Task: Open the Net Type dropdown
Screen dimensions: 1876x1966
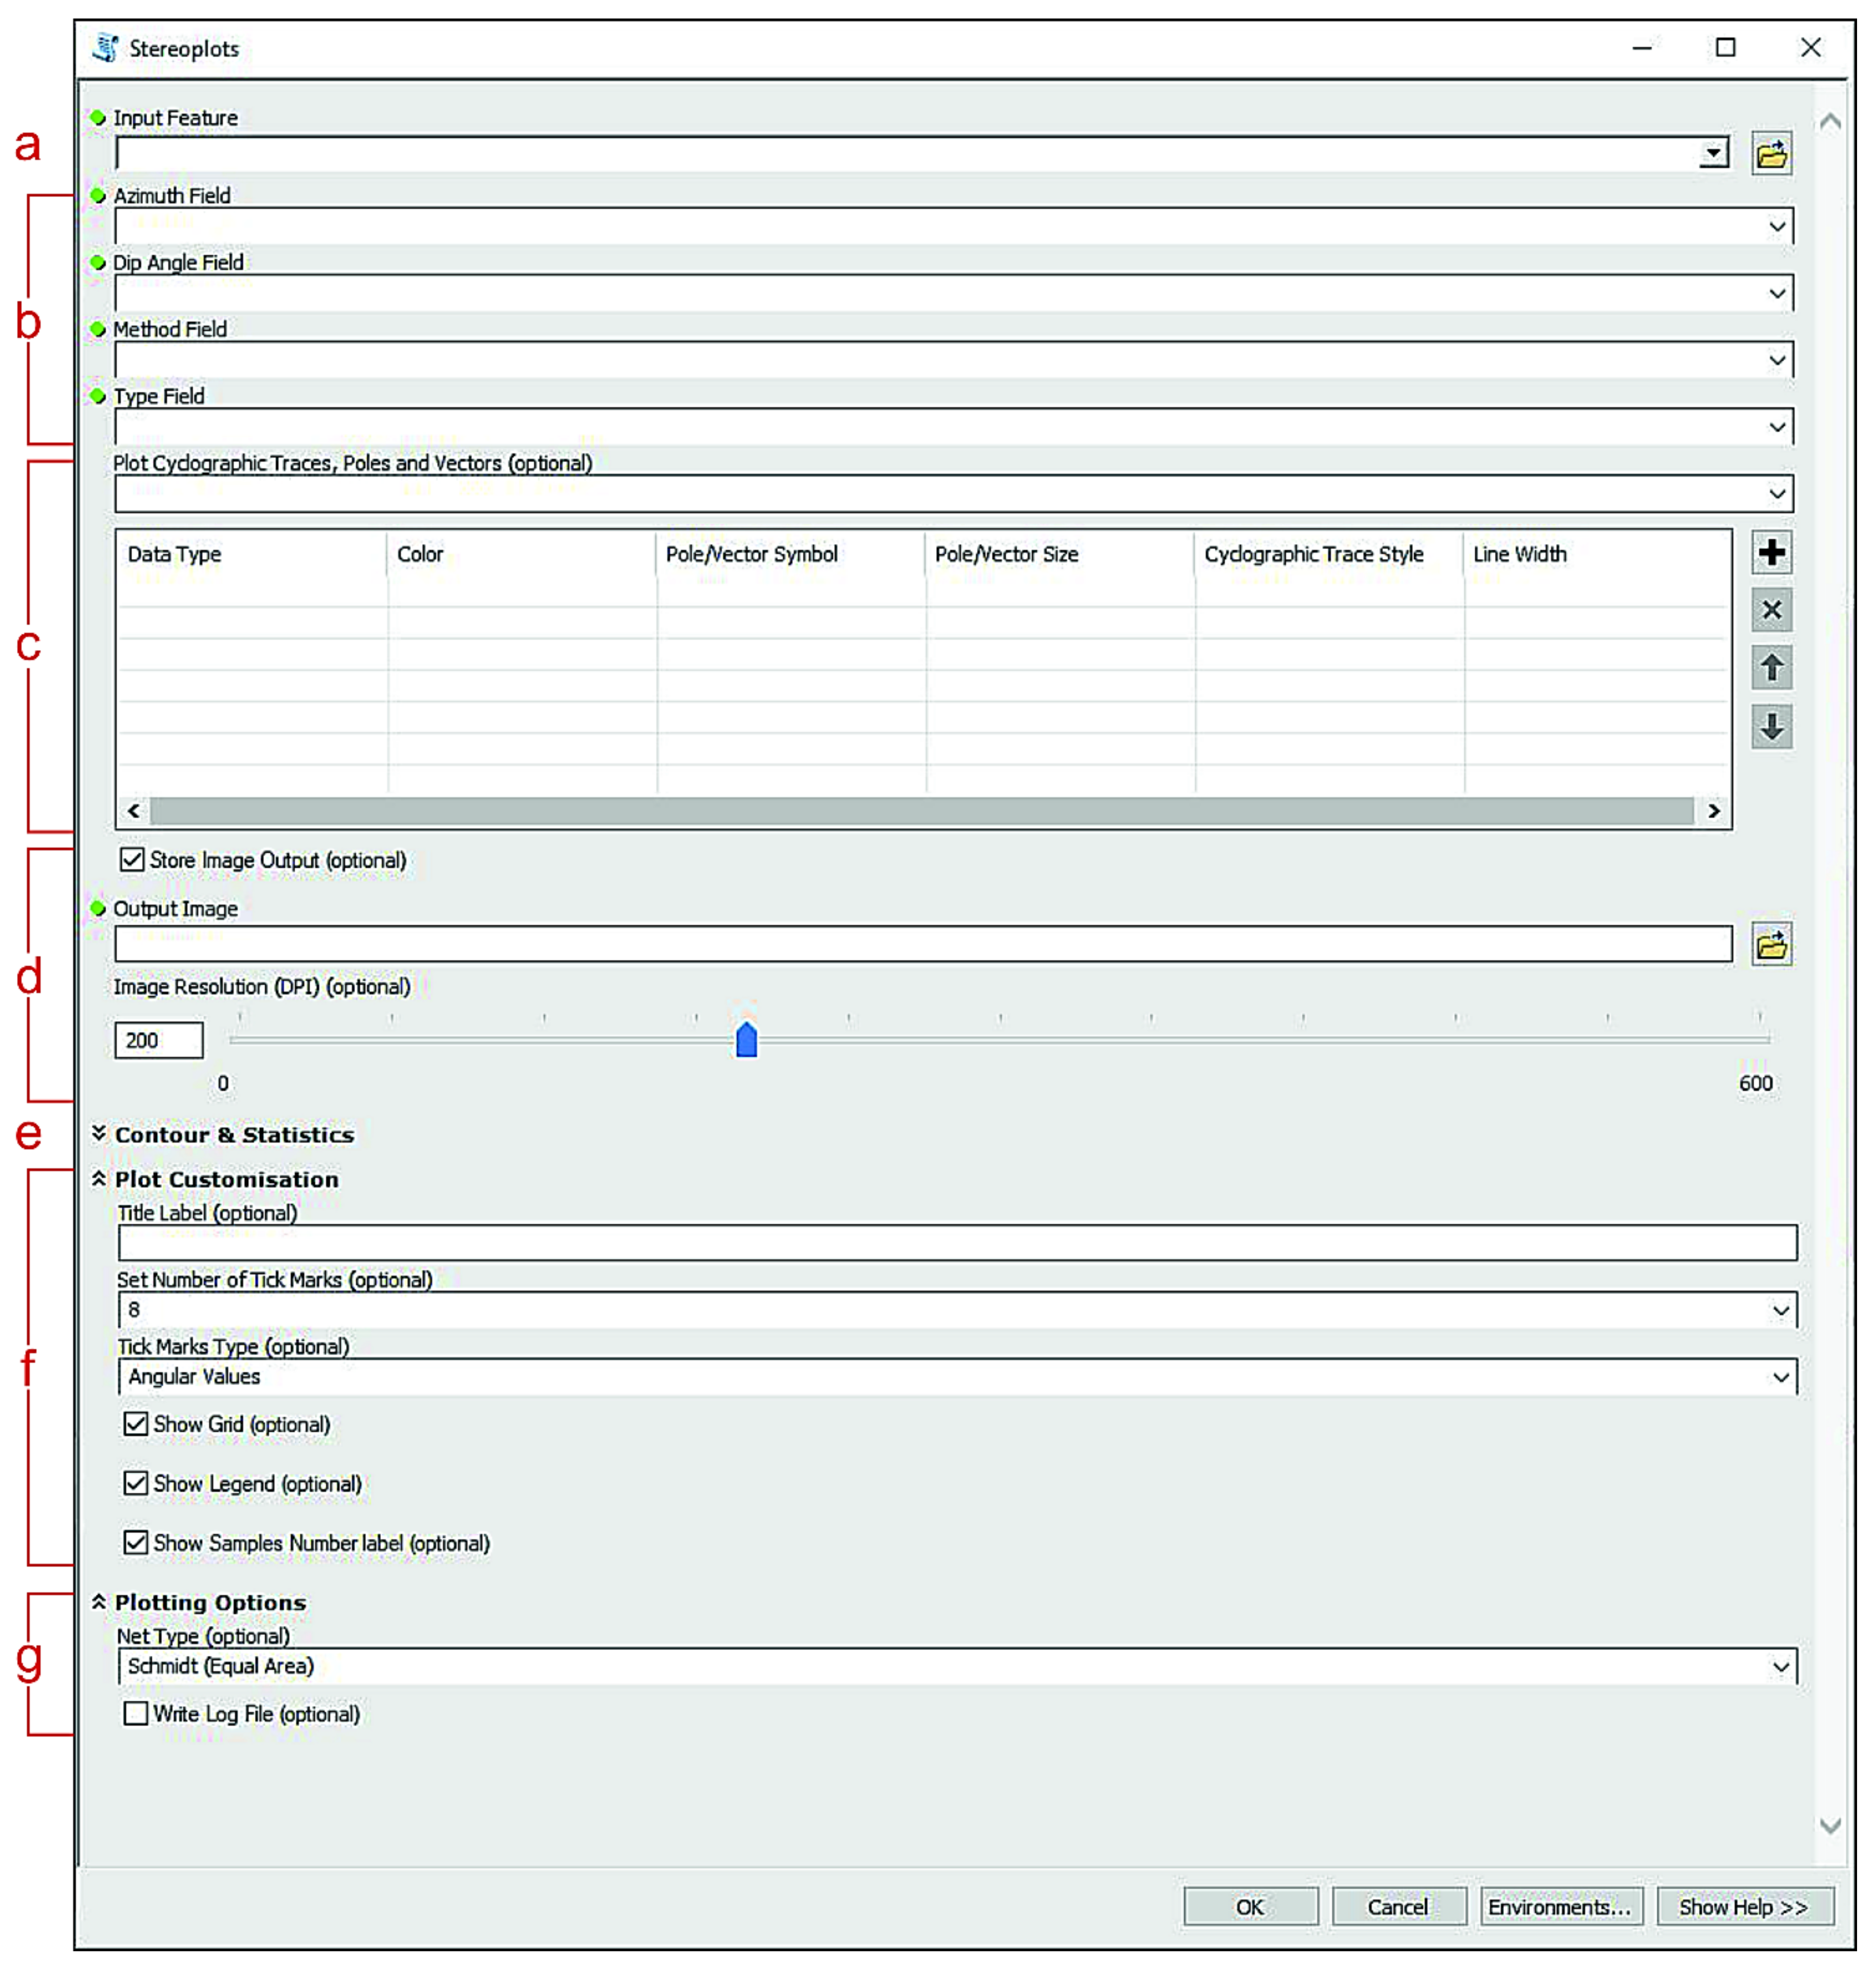Action: point(1780,1666)
